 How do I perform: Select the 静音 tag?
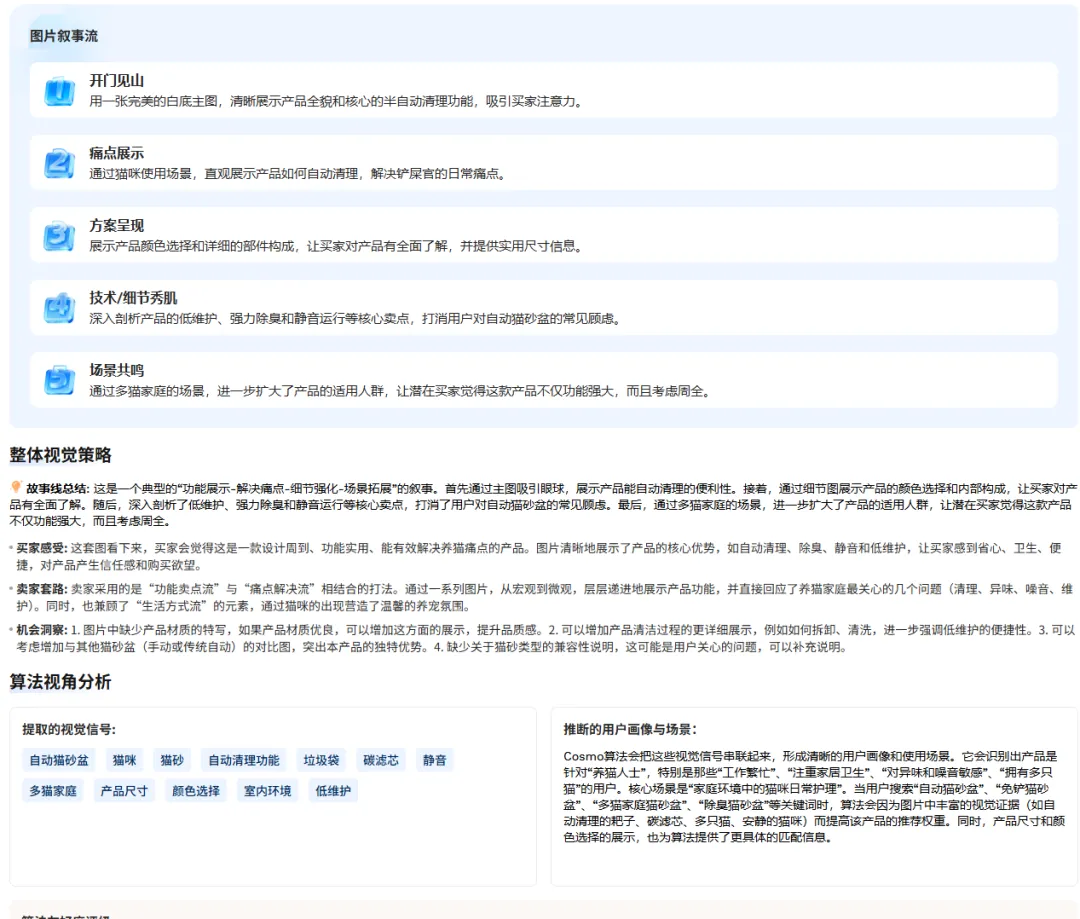(x=435, y=761)
